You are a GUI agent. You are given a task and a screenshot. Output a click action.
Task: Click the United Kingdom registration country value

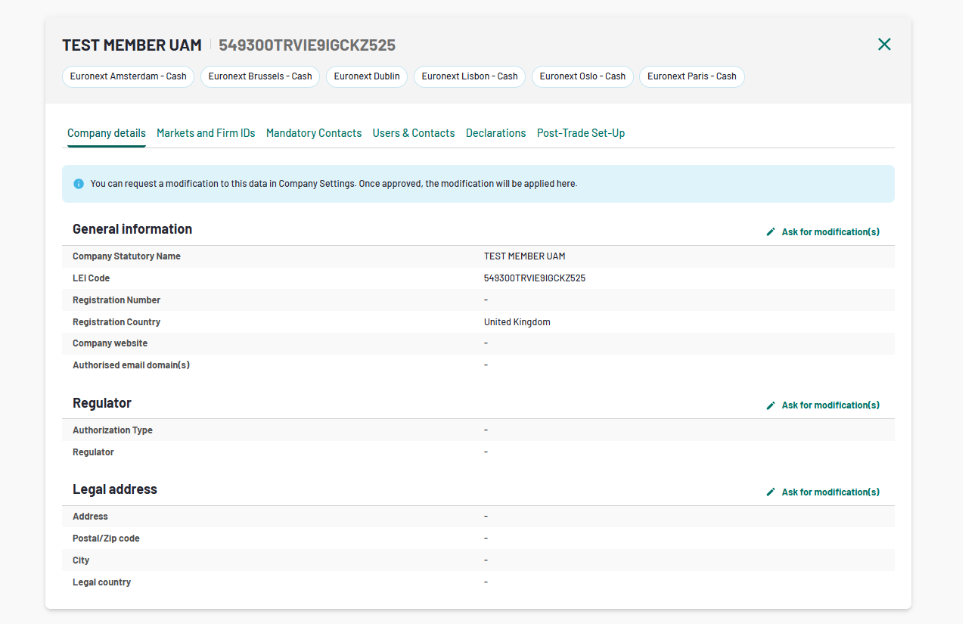coord(517,322)
